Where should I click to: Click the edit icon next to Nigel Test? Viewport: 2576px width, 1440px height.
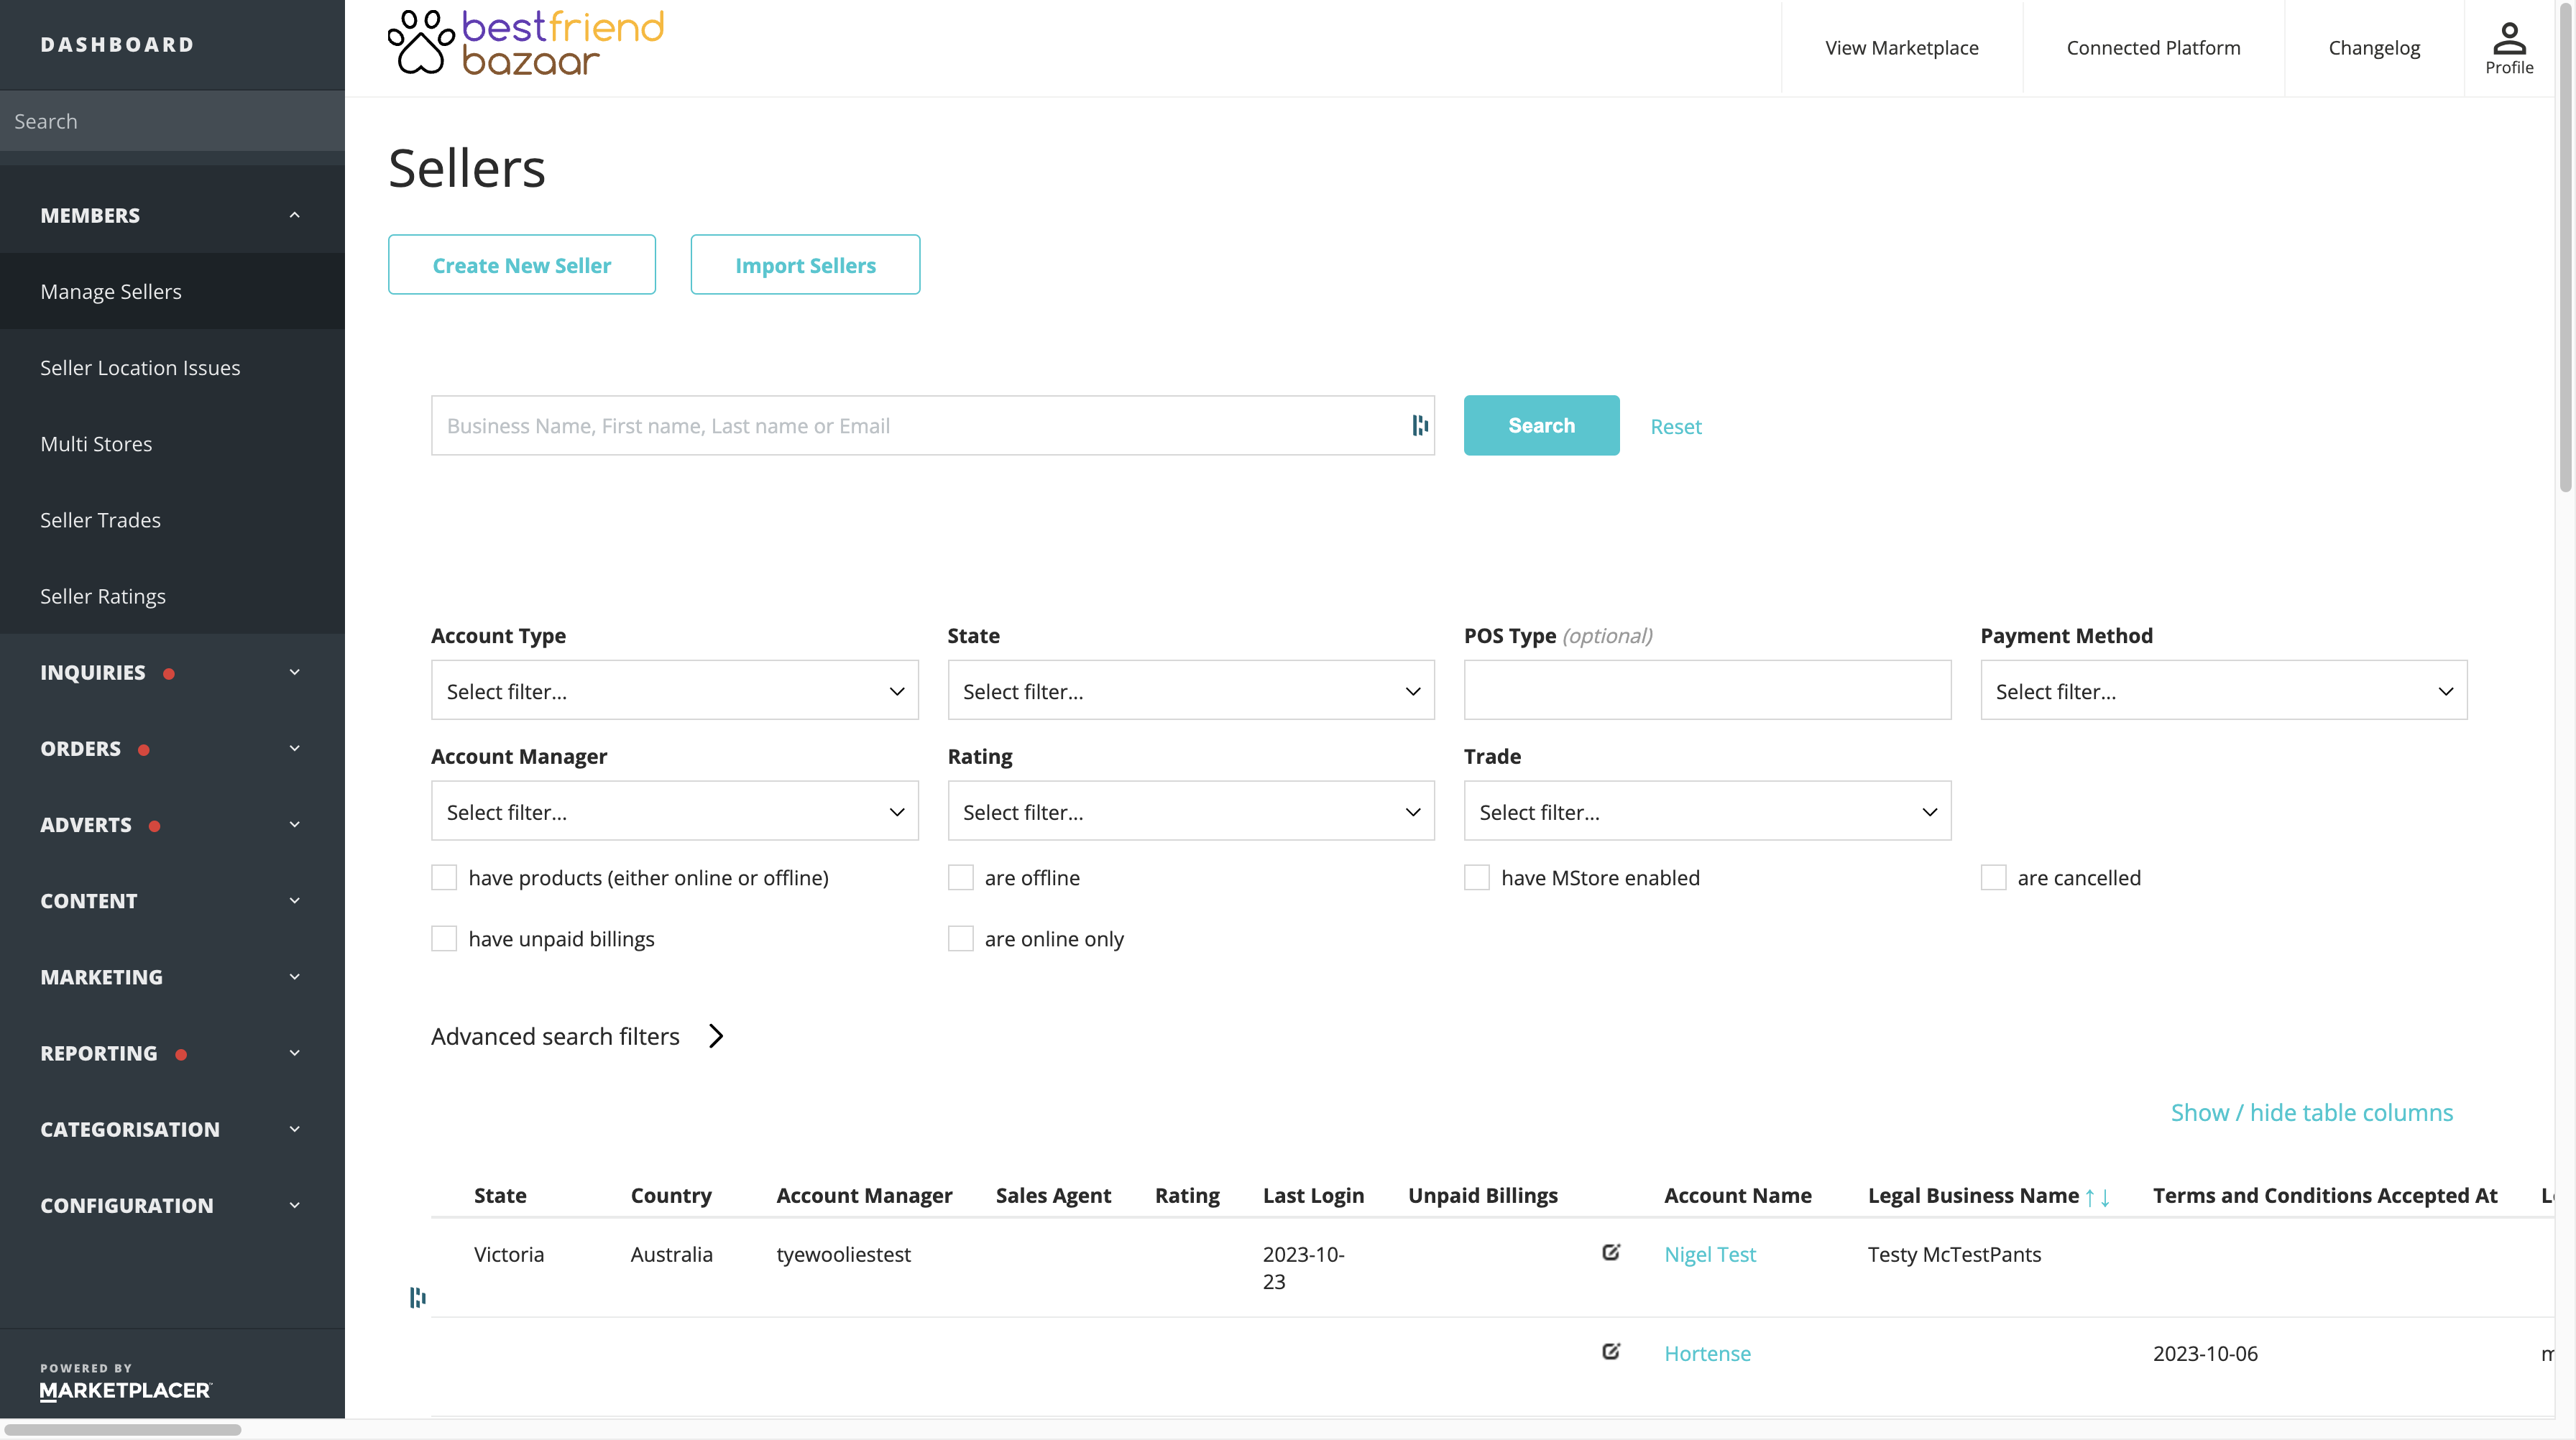pyautogui.click(x=1611, y=1254)
